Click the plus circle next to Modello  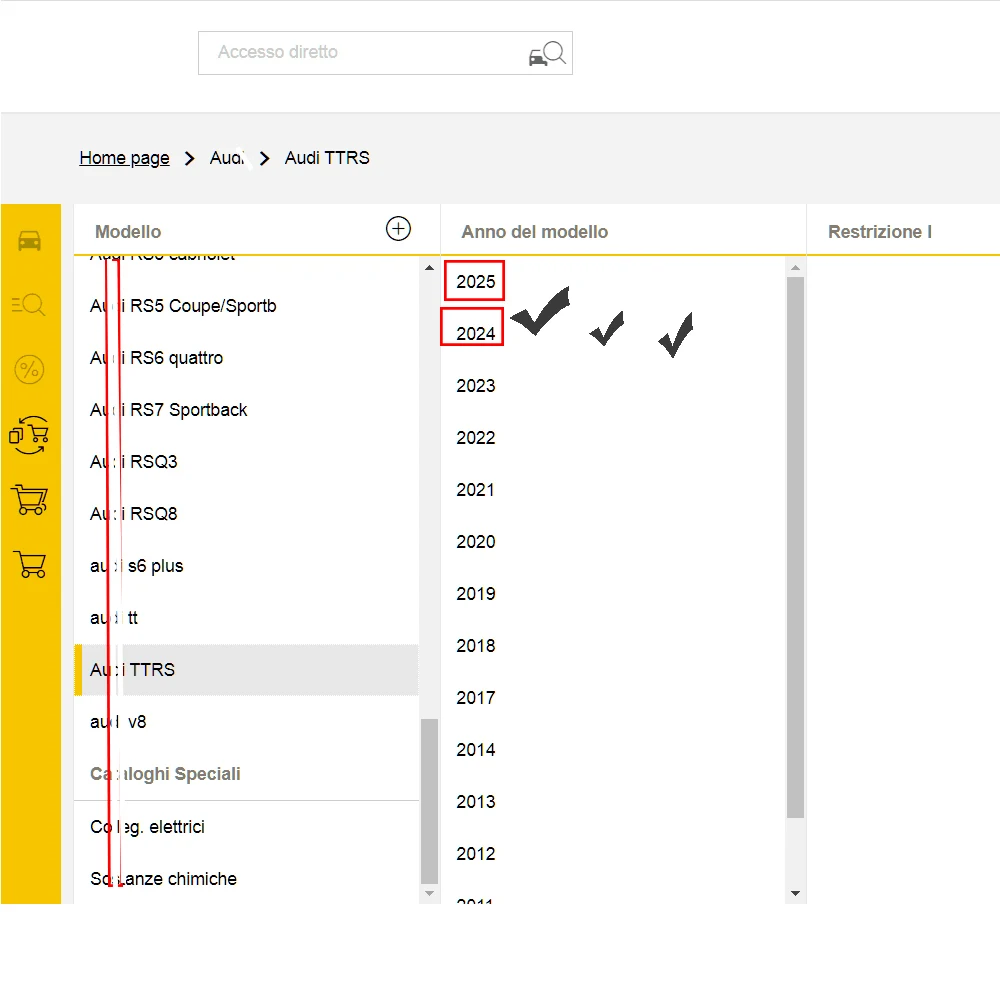(399, 228)
